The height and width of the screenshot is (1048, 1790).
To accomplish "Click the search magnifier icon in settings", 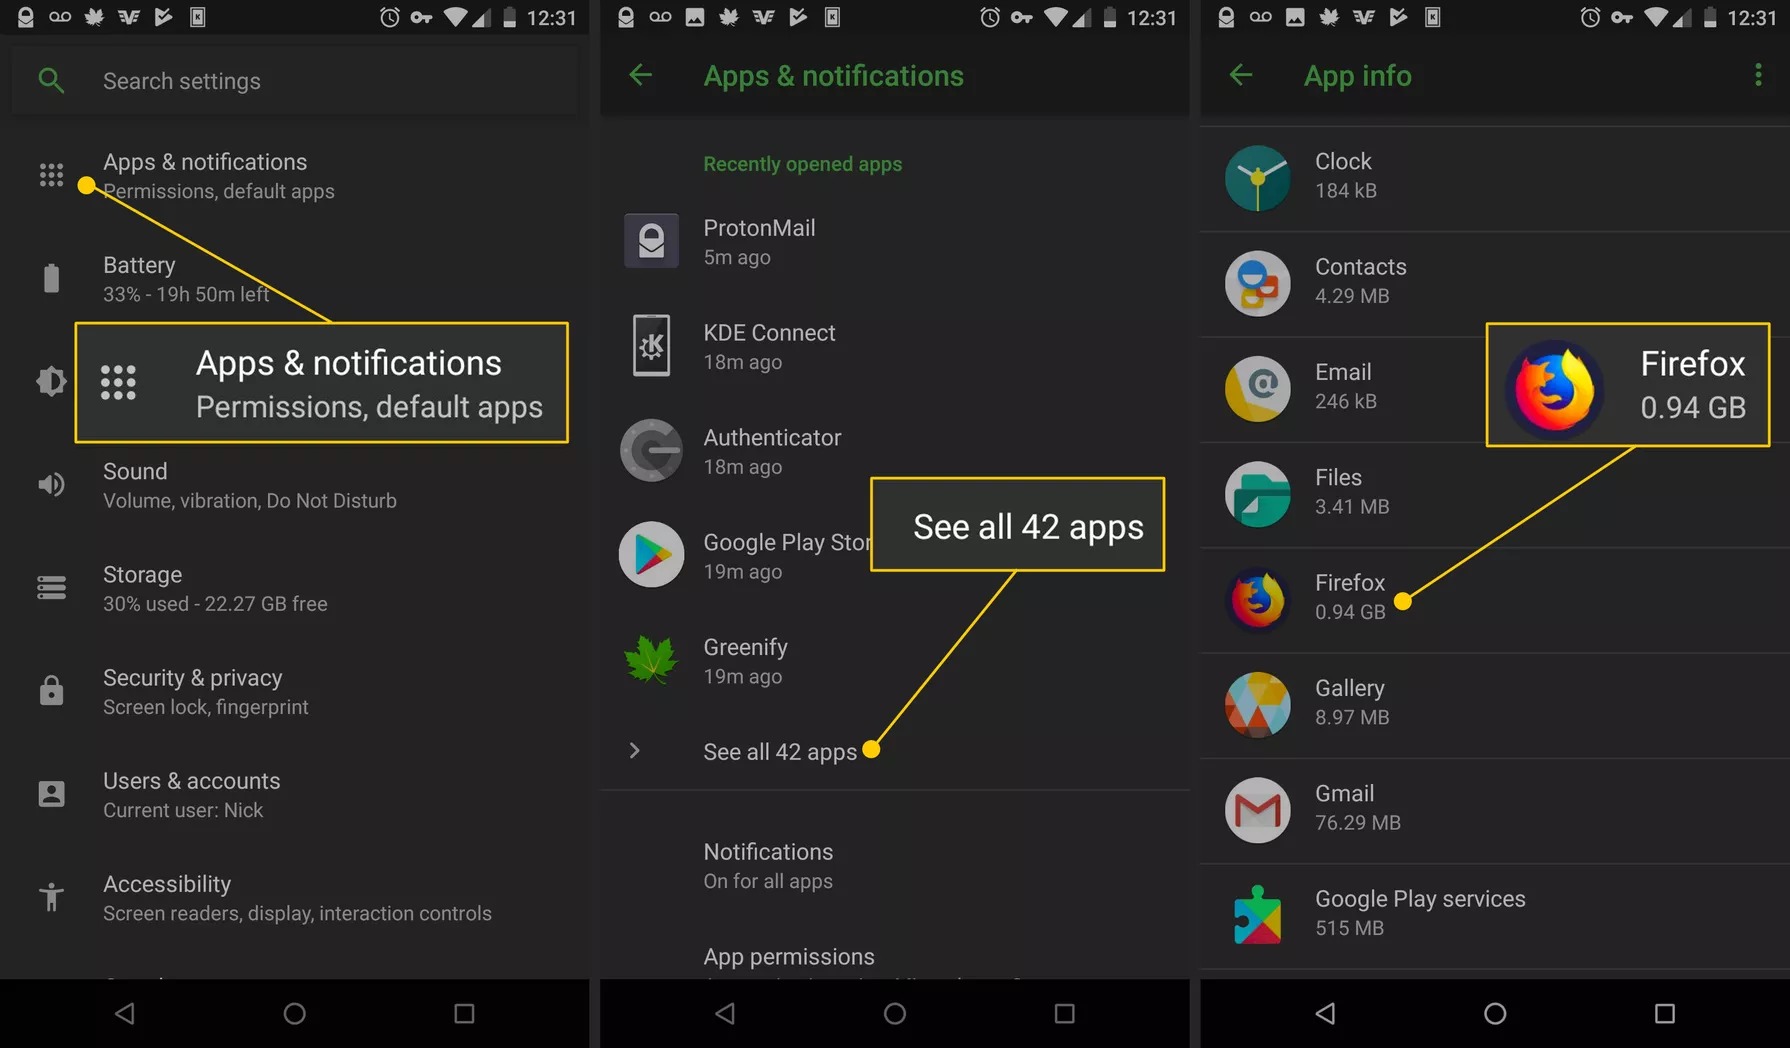I will (x=51, y=81).
